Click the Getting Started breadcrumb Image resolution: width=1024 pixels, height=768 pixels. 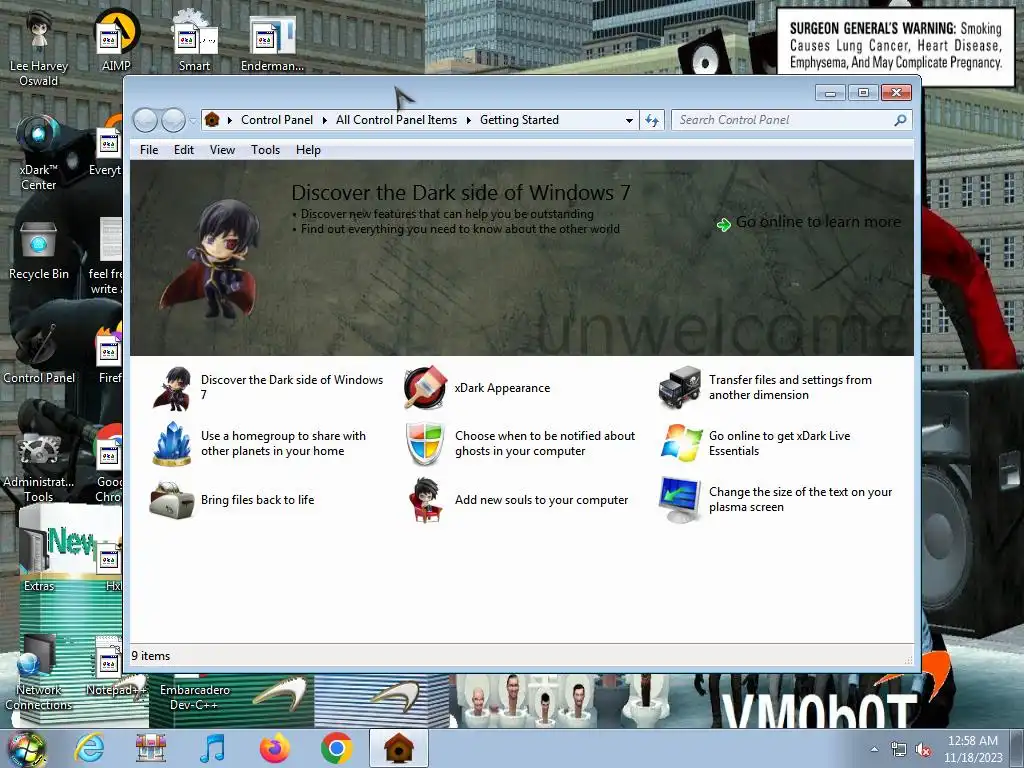(x=519, y=120)
